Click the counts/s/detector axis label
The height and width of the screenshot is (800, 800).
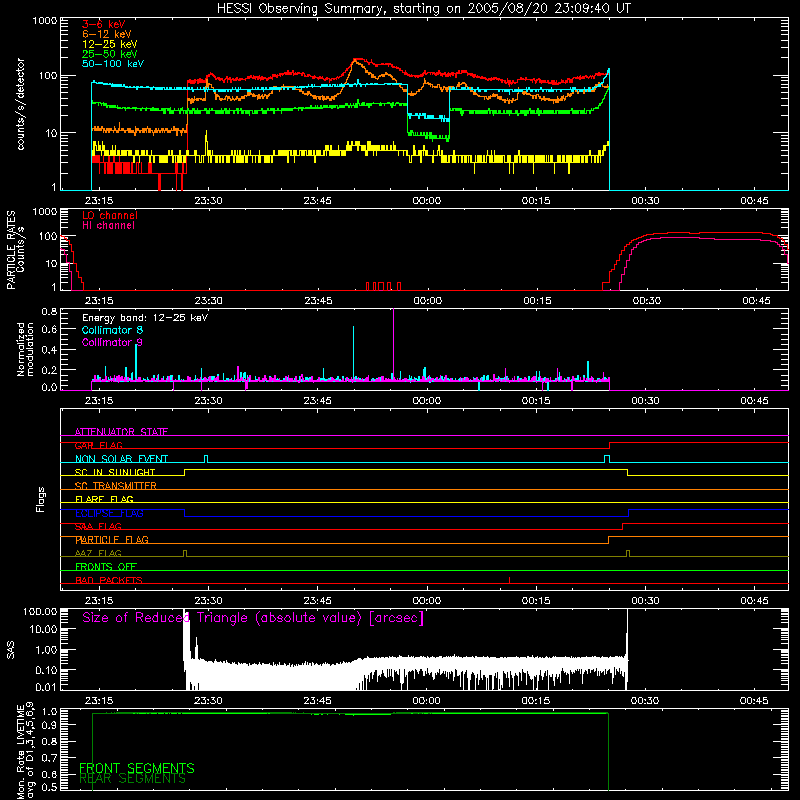pyautogui.click(x=20, y=104)
